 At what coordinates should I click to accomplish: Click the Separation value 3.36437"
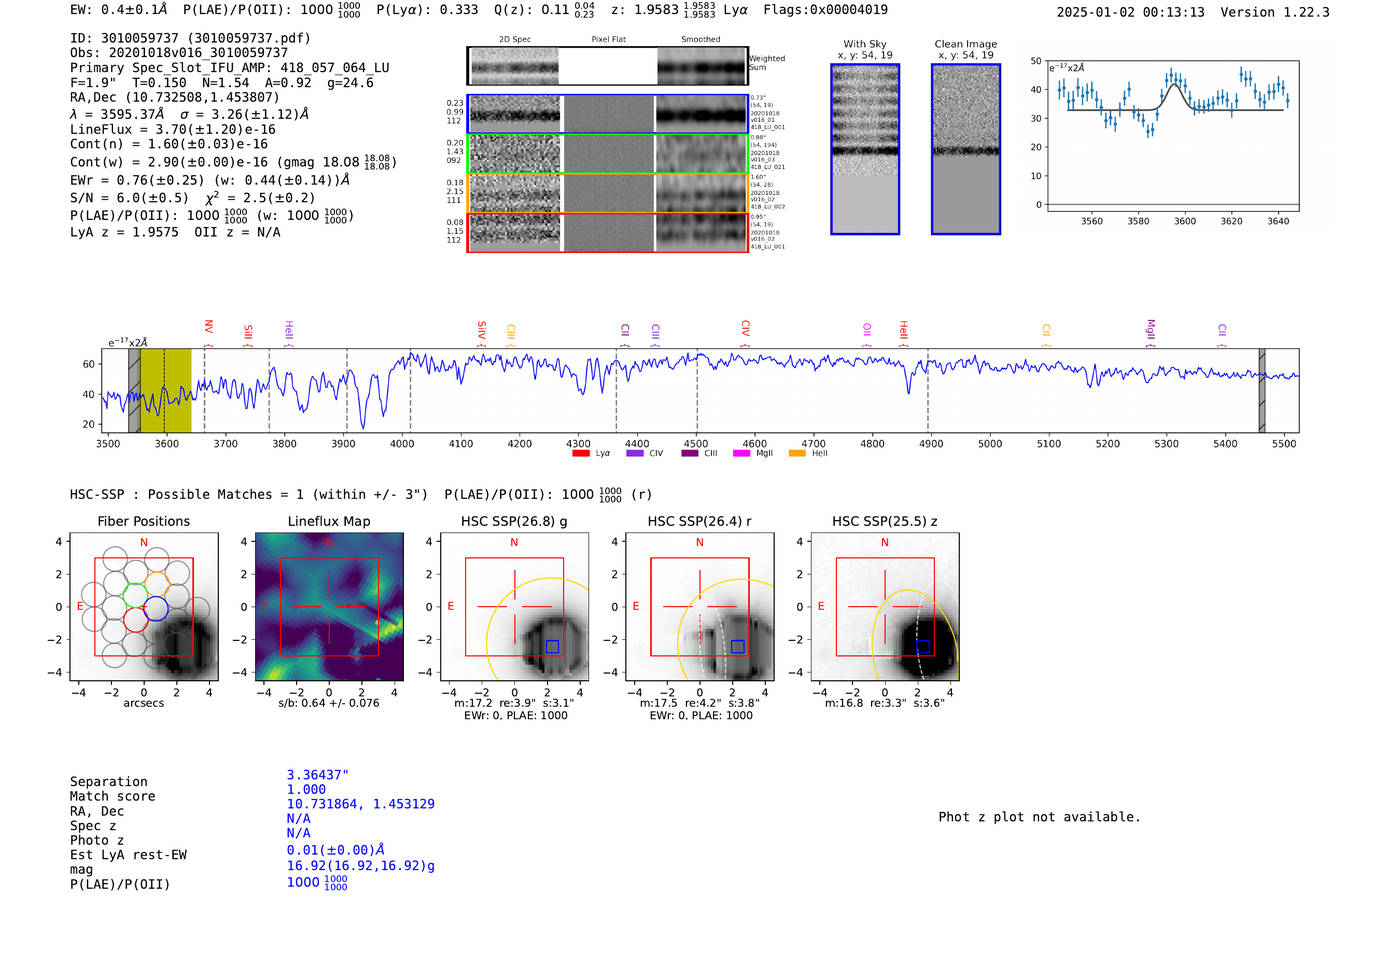(x=318, y=775)
